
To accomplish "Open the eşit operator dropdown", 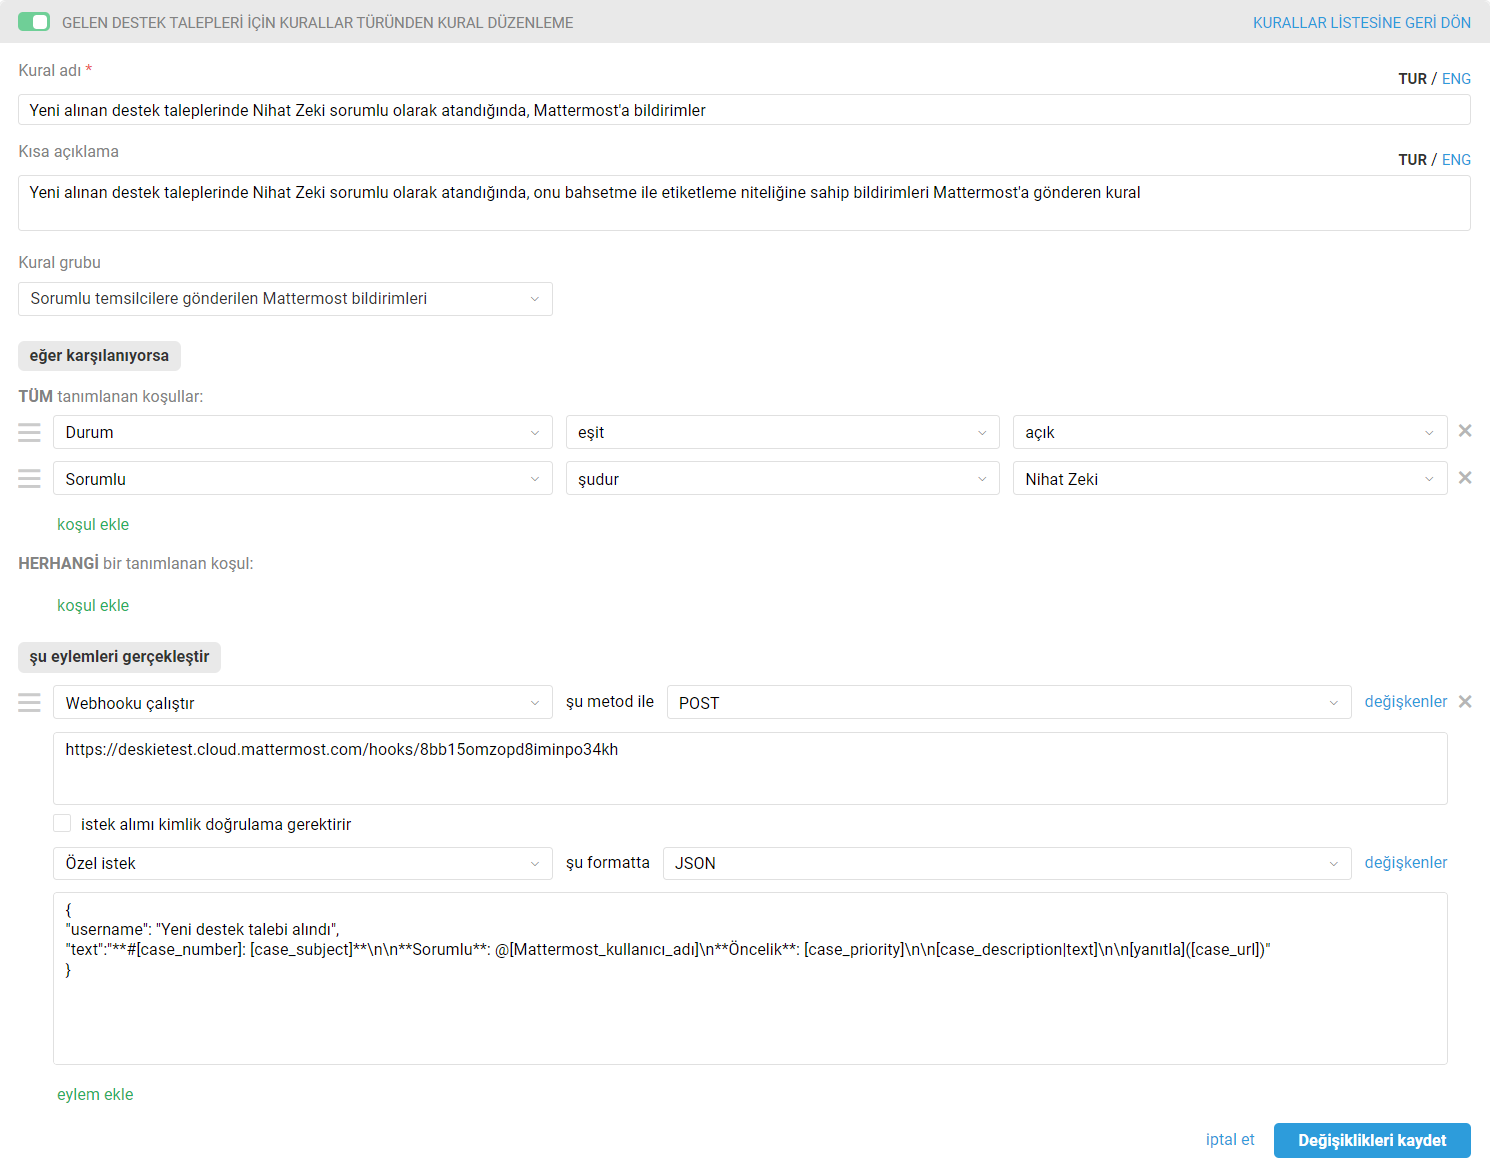I will (783, 432).
